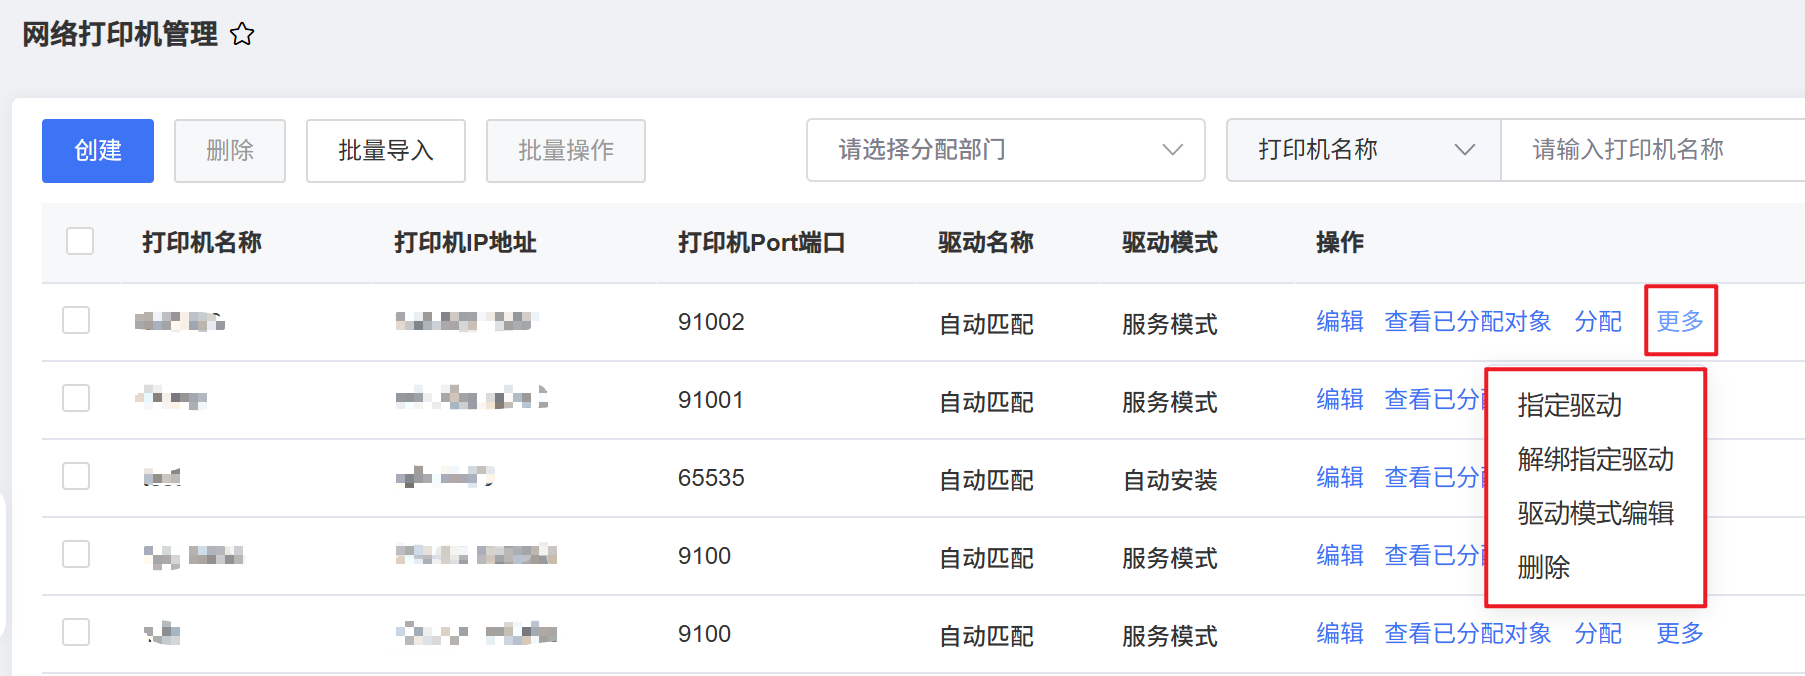Open 更多 in the last visible row
The width and height of the screenshot is (1805, 676).
pos(1680,633)
